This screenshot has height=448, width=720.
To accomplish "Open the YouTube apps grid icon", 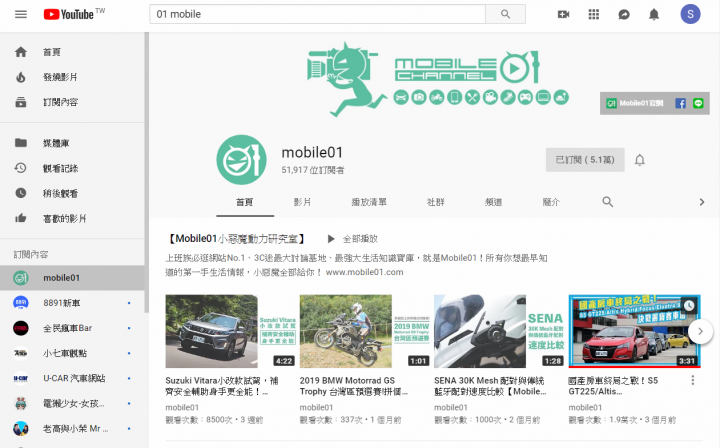I will point(594,14).
